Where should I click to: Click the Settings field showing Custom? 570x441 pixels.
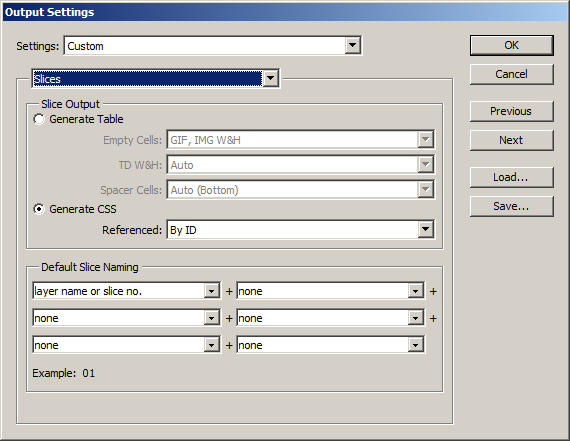coord(213,46)
